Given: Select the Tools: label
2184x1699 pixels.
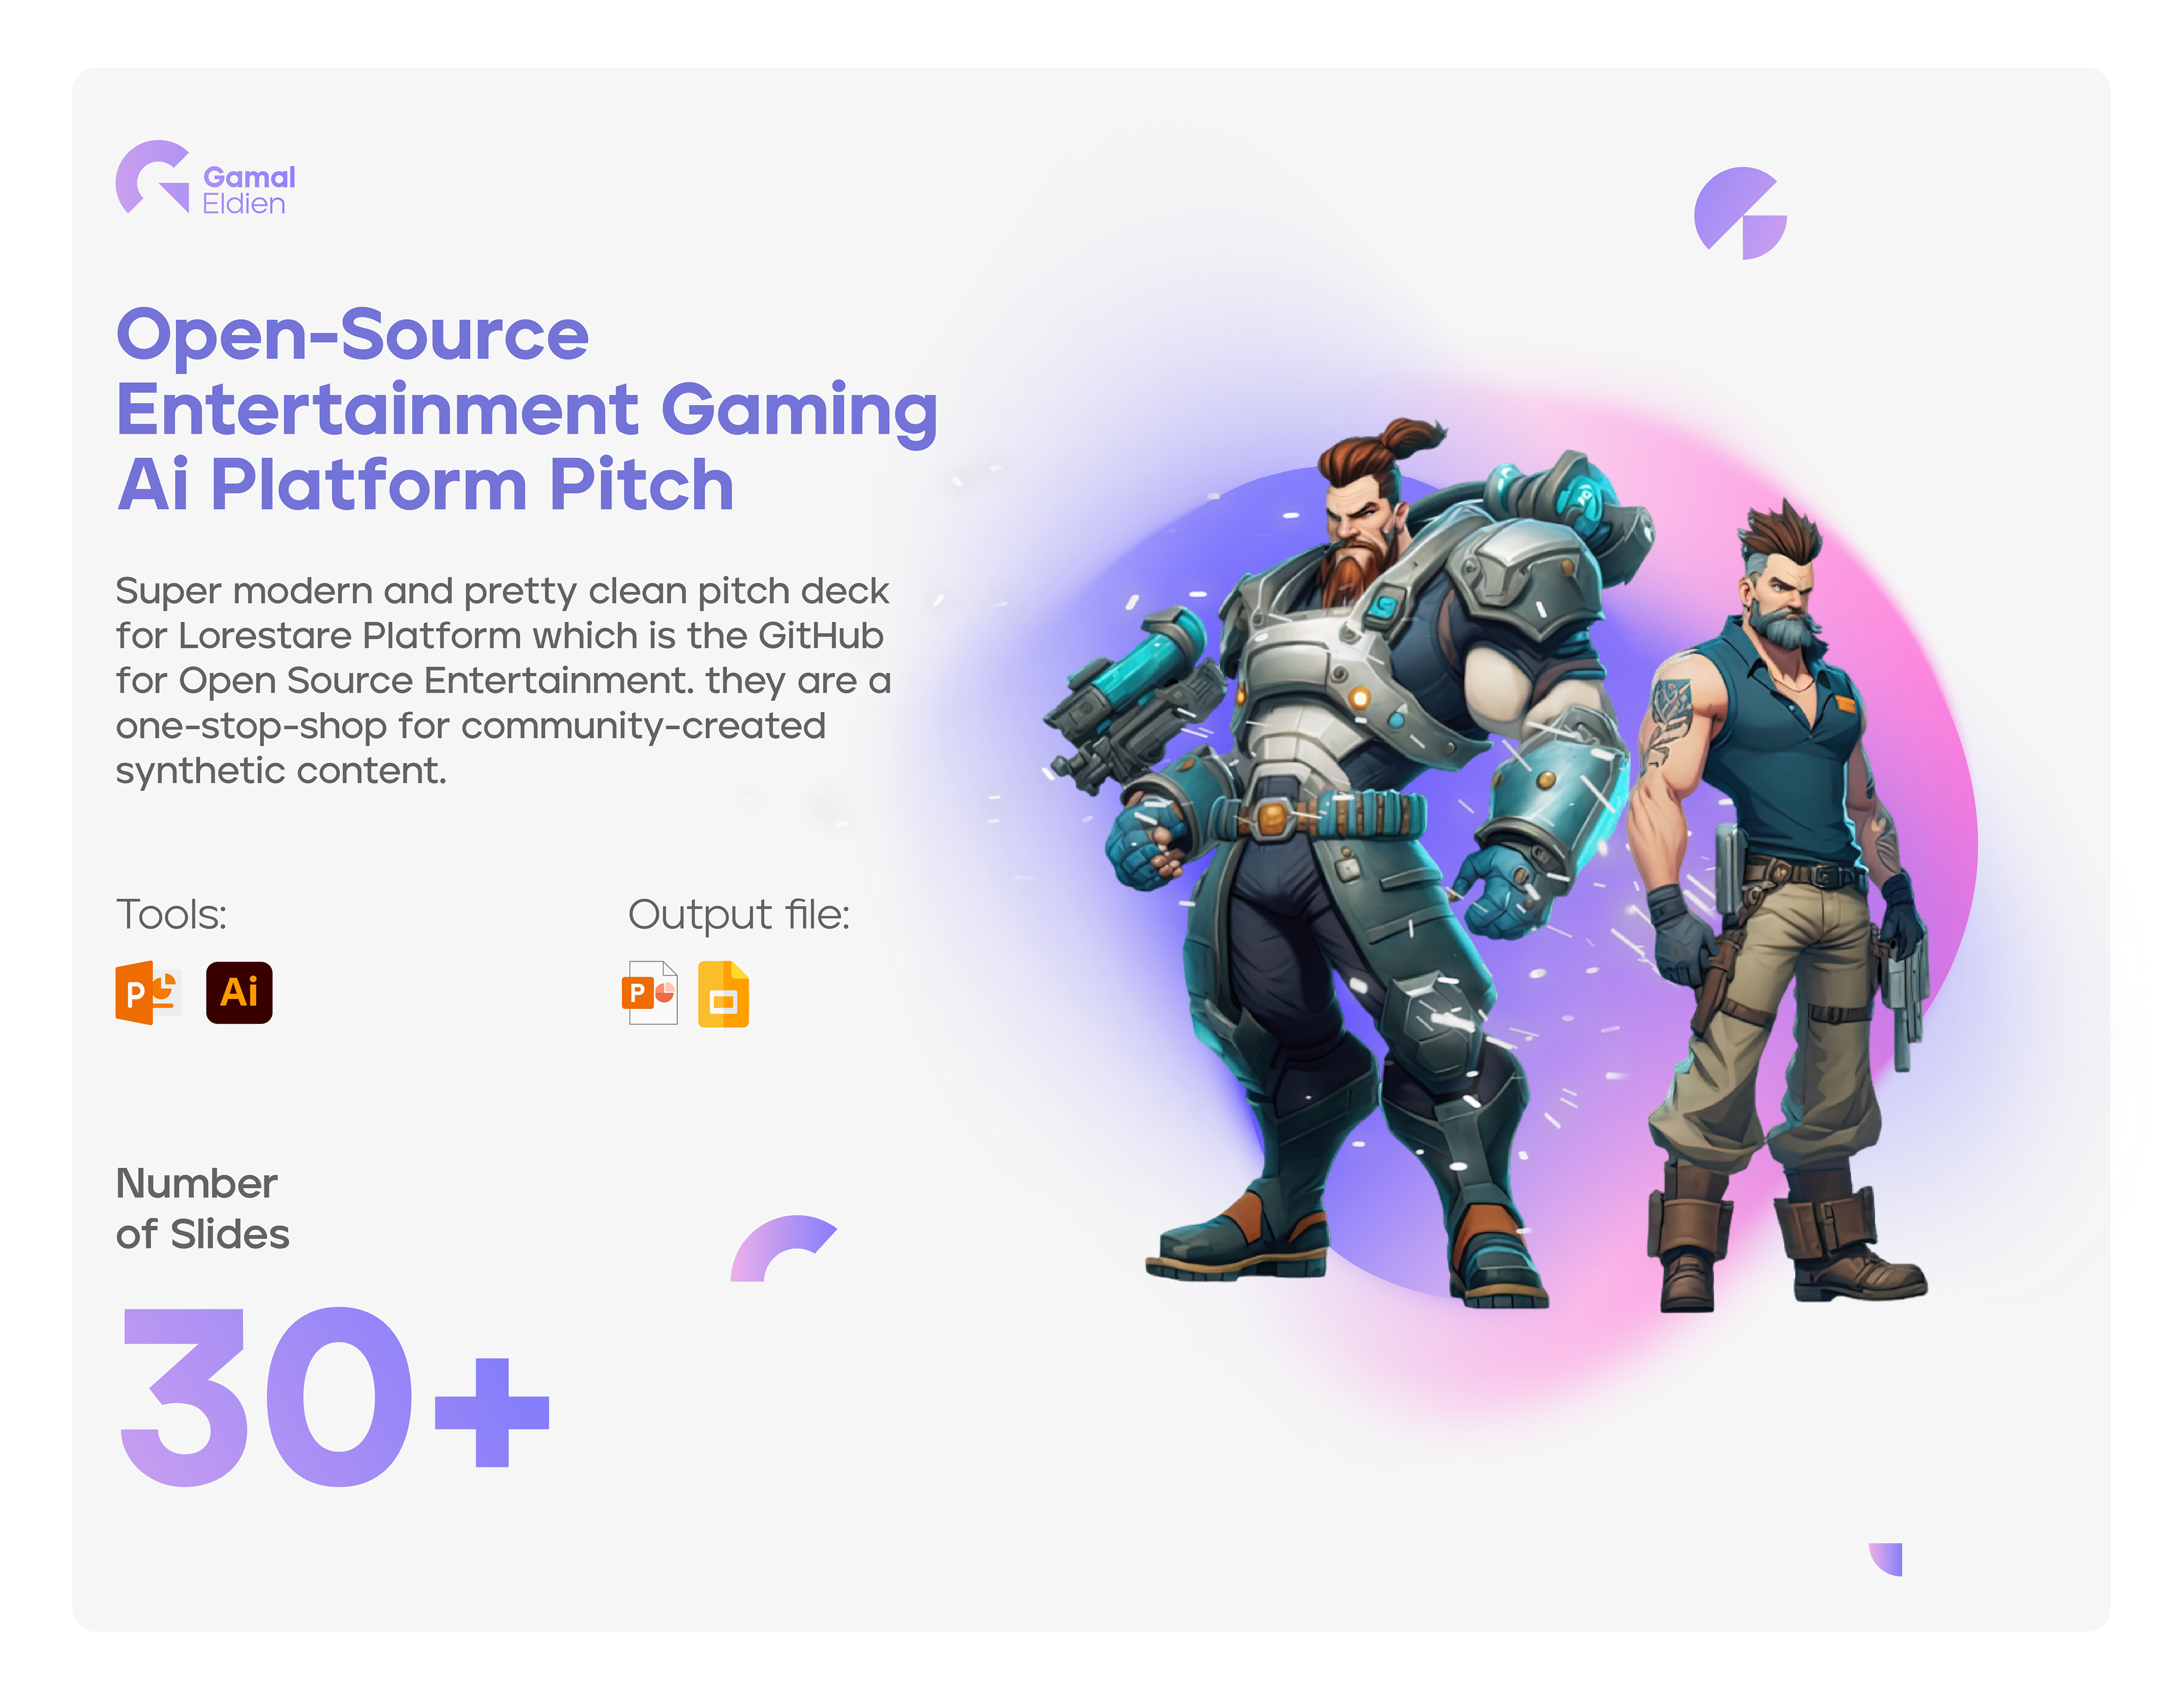Looking at the screenshot, I should [x=171, y=914].
